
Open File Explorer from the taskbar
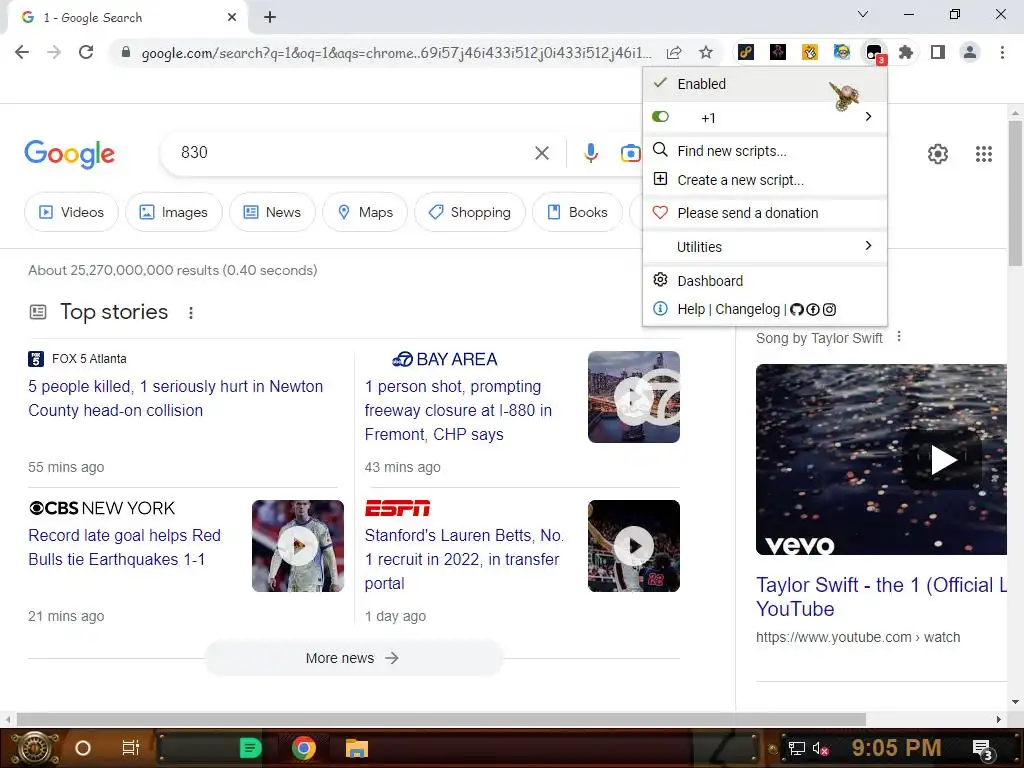pos(357,748)
